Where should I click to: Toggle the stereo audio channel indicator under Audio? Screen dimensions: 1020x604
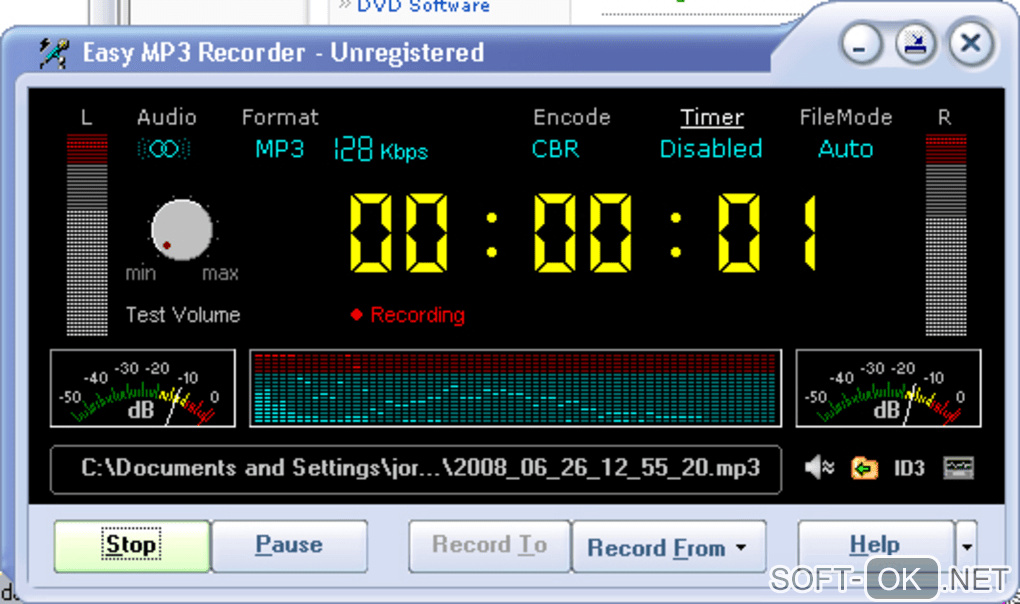[x=164, y=149]
